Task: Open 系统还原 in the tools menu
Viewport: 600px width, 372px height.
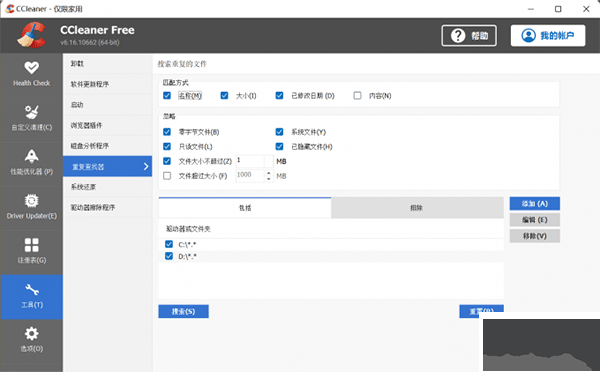Action: 108,187
